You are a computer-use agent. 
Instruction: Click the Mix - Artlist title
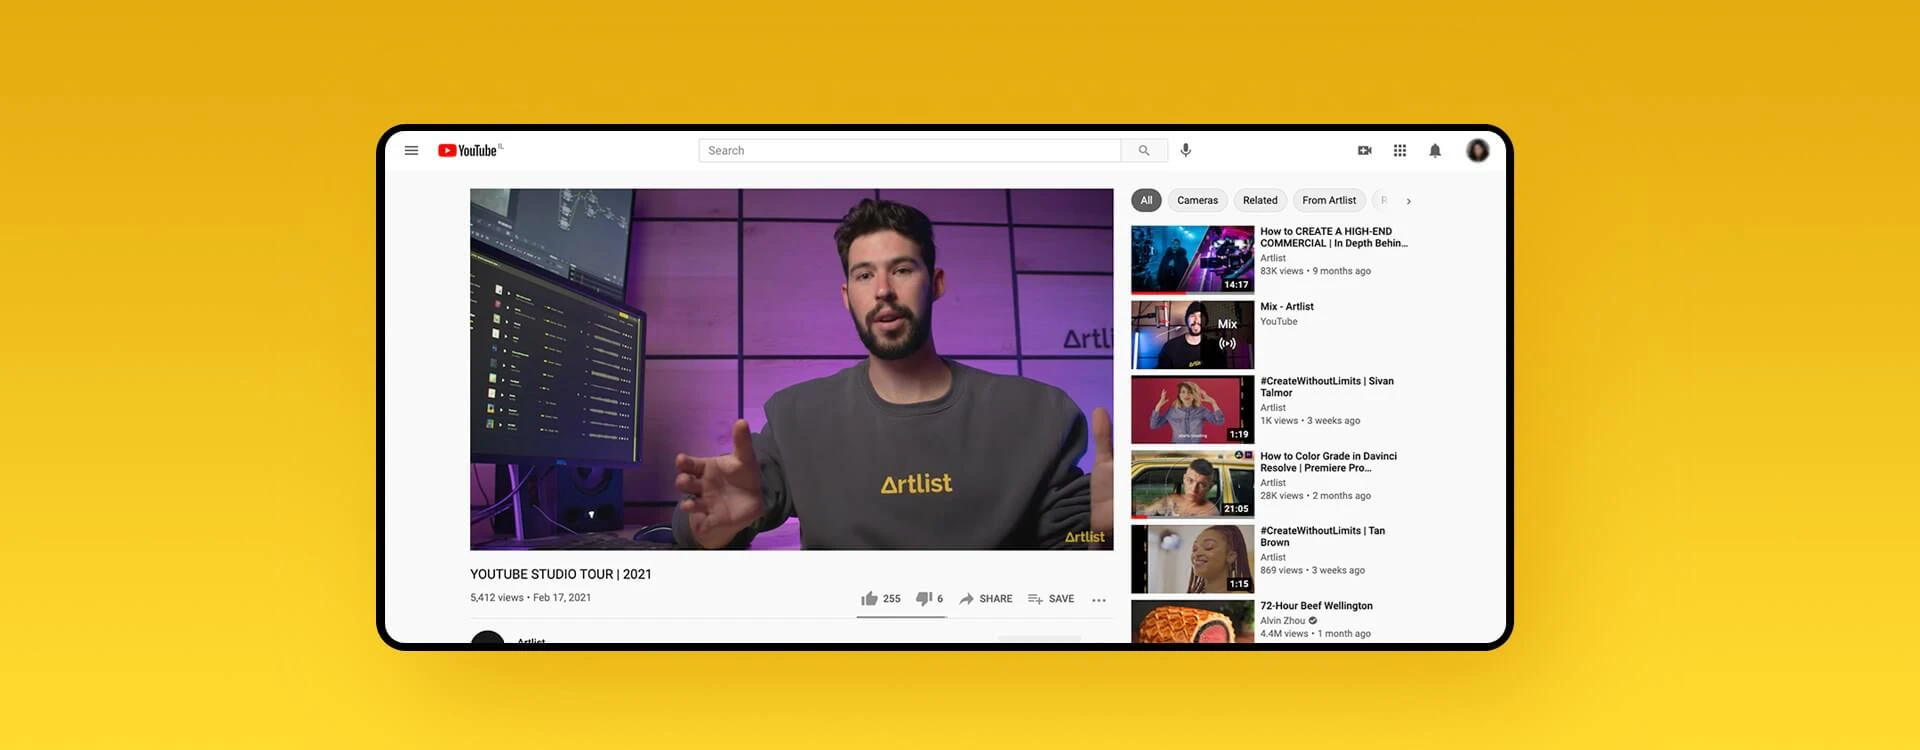click(x=1287, y=307)
